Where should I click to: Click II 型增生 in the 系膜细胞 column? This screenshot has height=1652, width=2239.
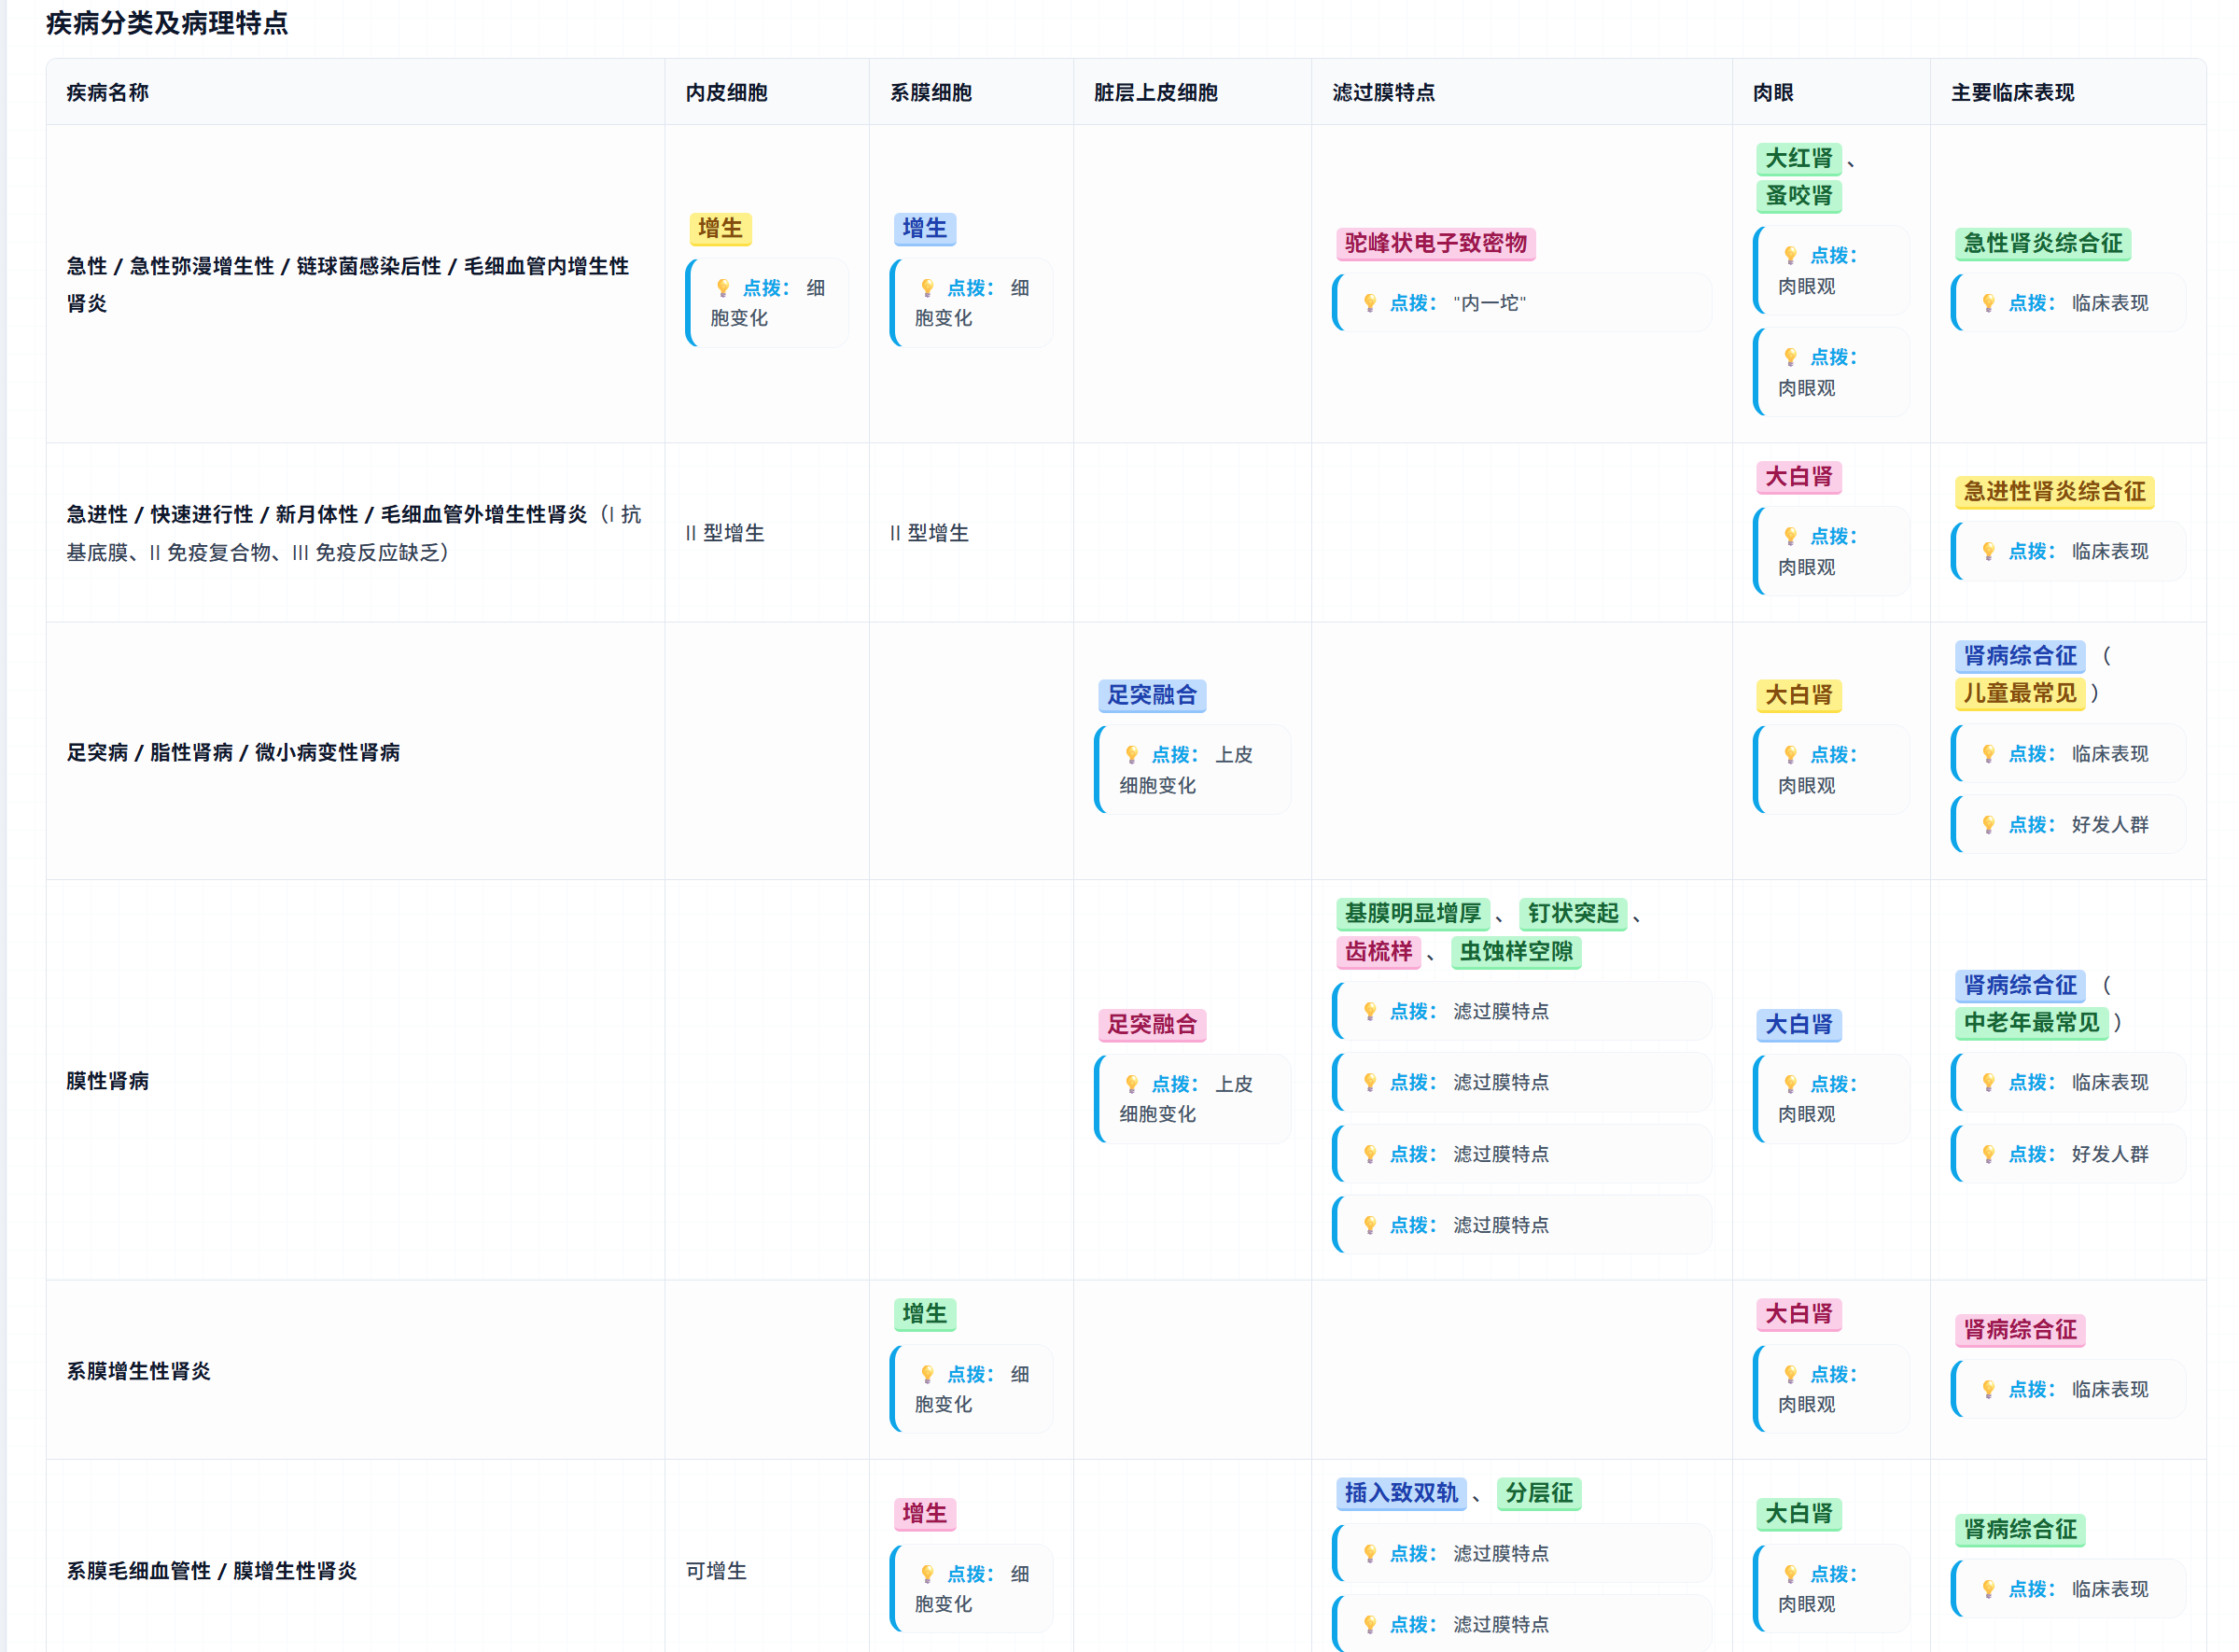[929, 533]
